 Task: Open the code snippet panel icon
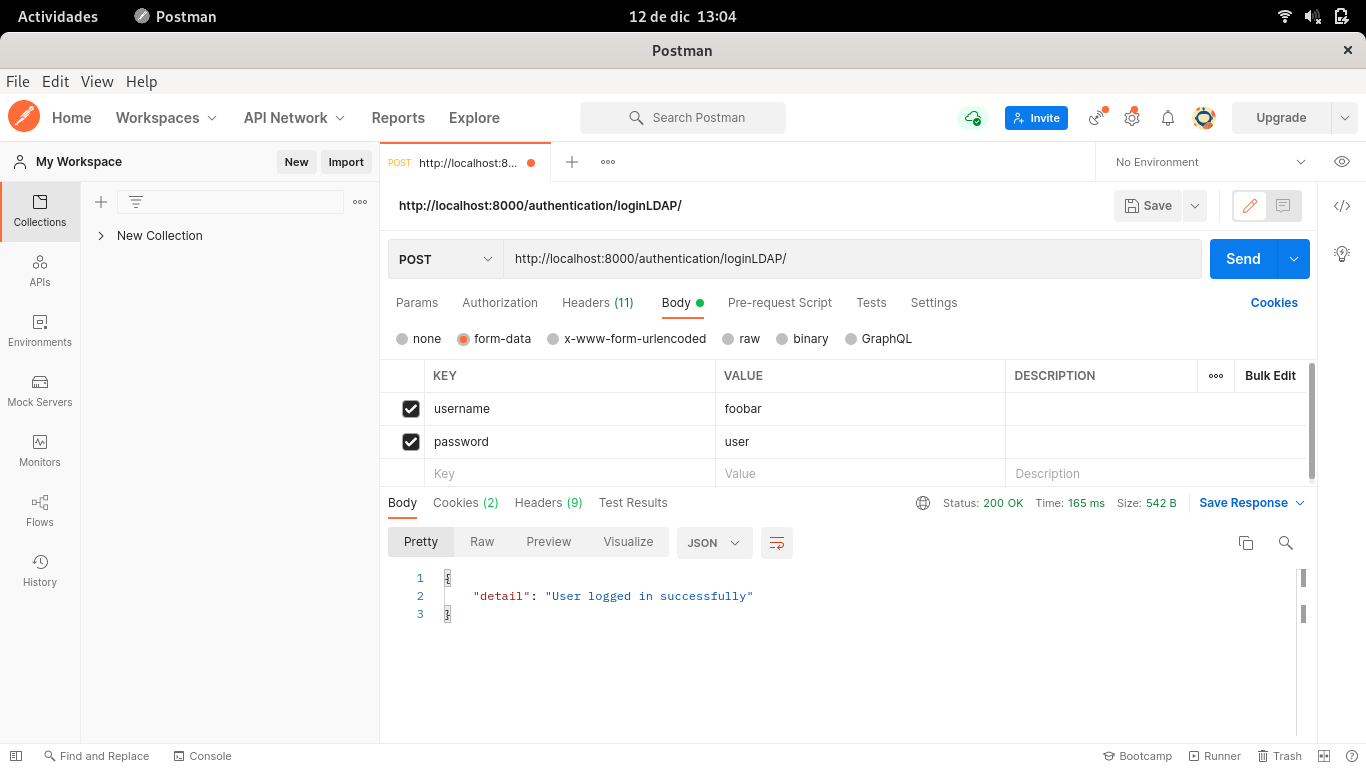coord(1342,206)
